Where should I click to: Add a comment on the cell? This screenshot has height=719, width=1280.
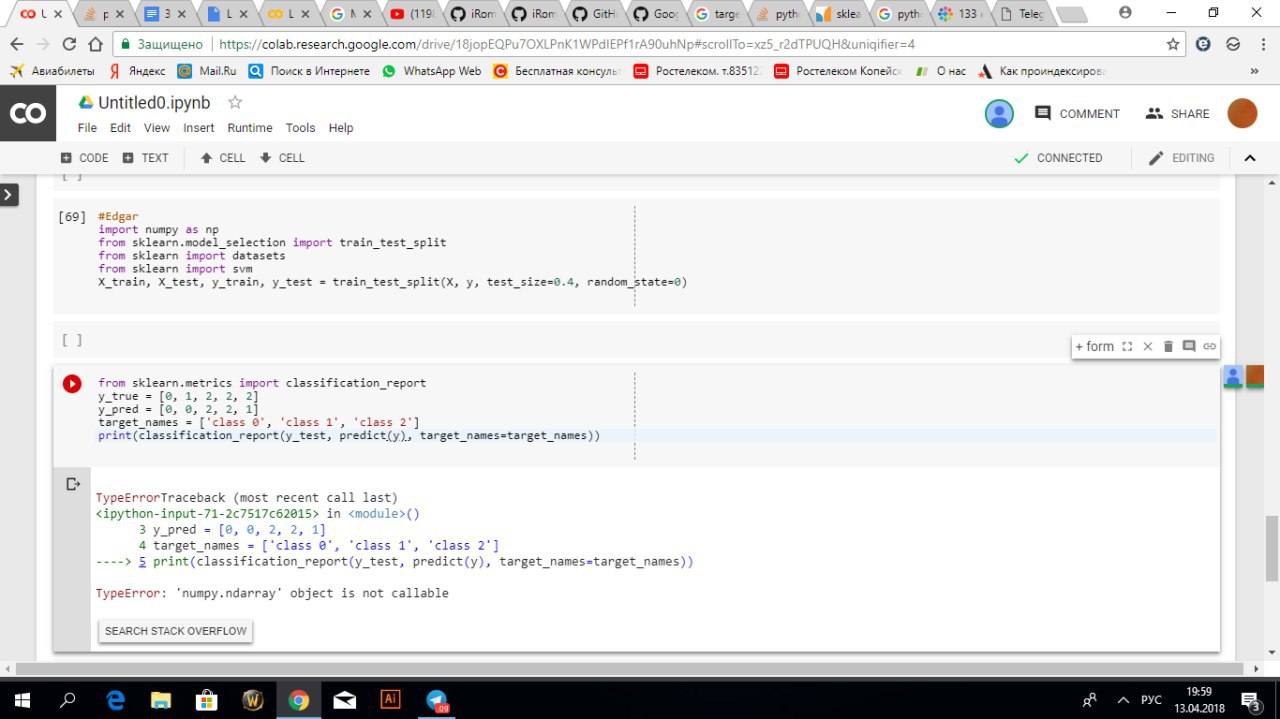coord(1189,346)
